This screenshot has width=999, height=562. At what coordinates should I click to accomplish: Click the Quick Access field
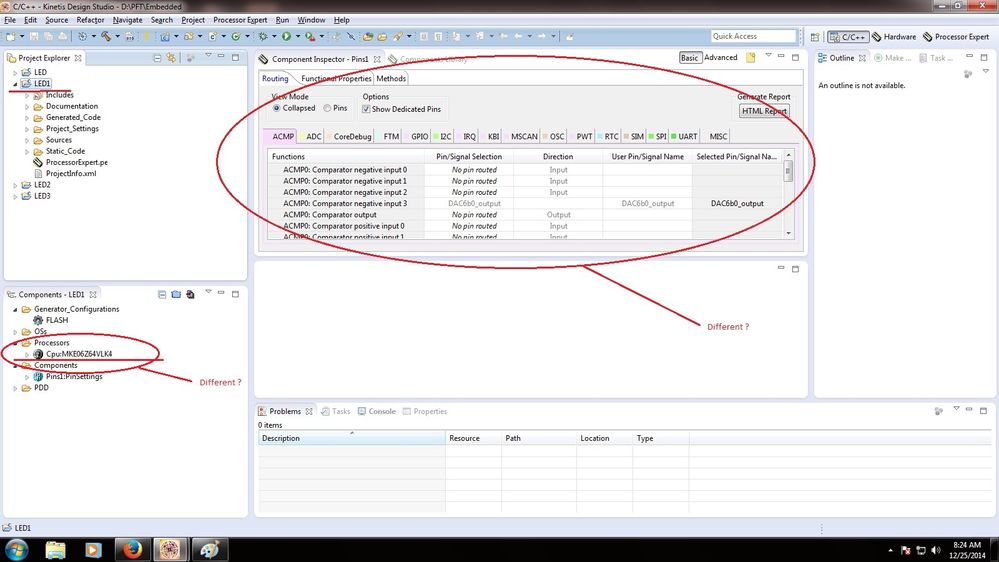click(753, 36)
